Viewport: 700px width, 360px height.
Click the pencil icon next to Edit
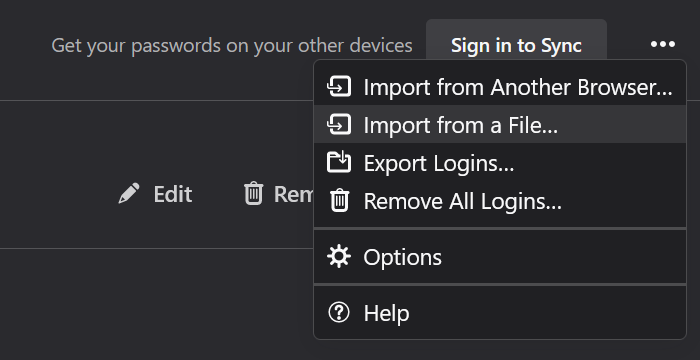pos(129,193)
